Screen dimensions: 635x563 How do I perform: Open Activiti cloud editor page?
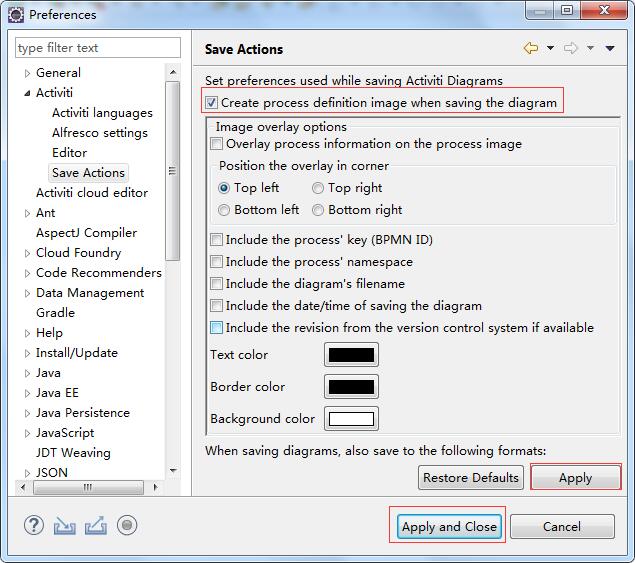[92, 193]
